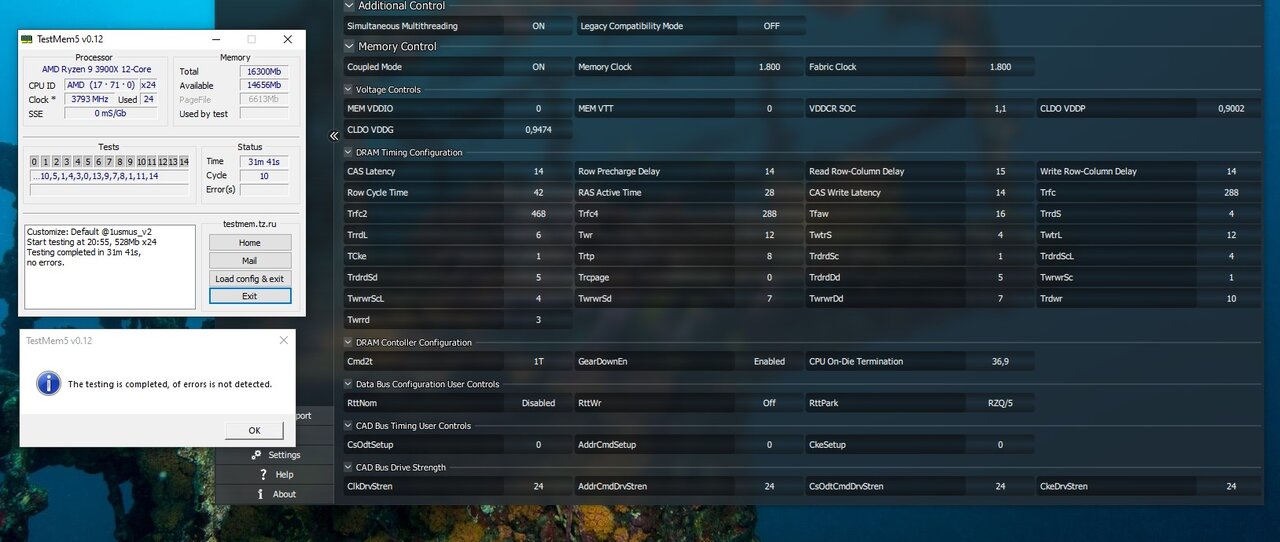Click the Help question mark icon
The width and height of the screenshot is (1280, 542).
pyautogui.click(x=263, y=474)
